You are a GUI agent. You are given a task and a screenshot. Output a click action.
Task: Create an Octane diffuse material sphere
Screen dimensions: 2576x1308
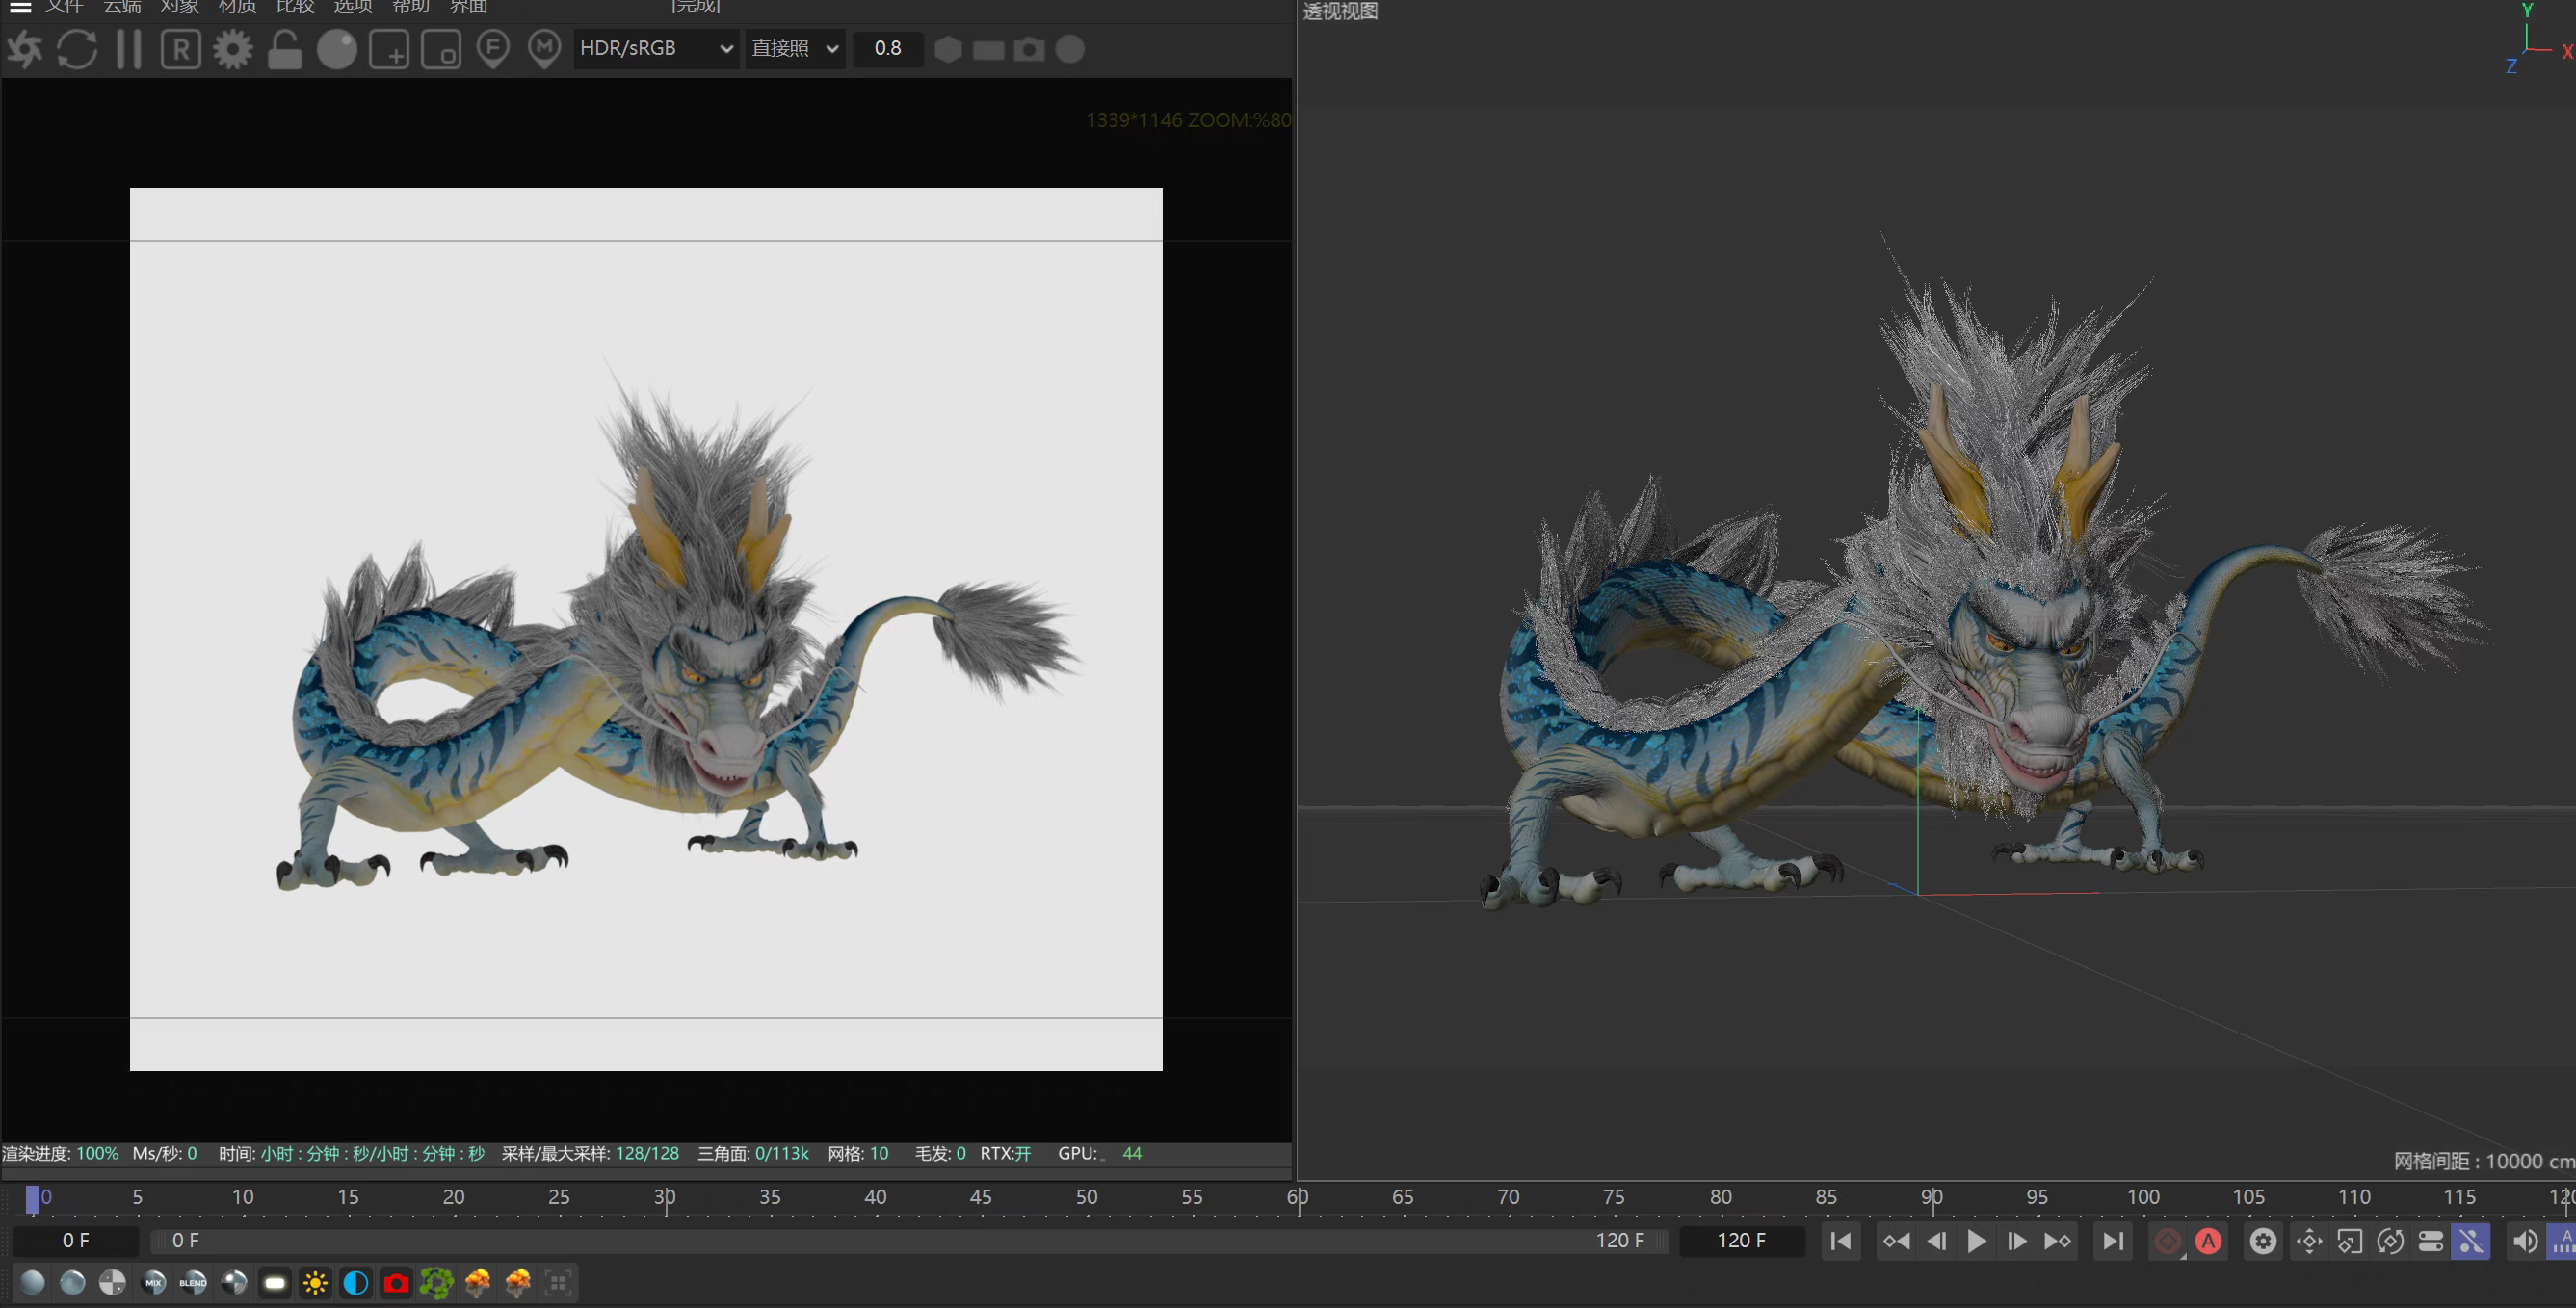[x=32, y=1283]
